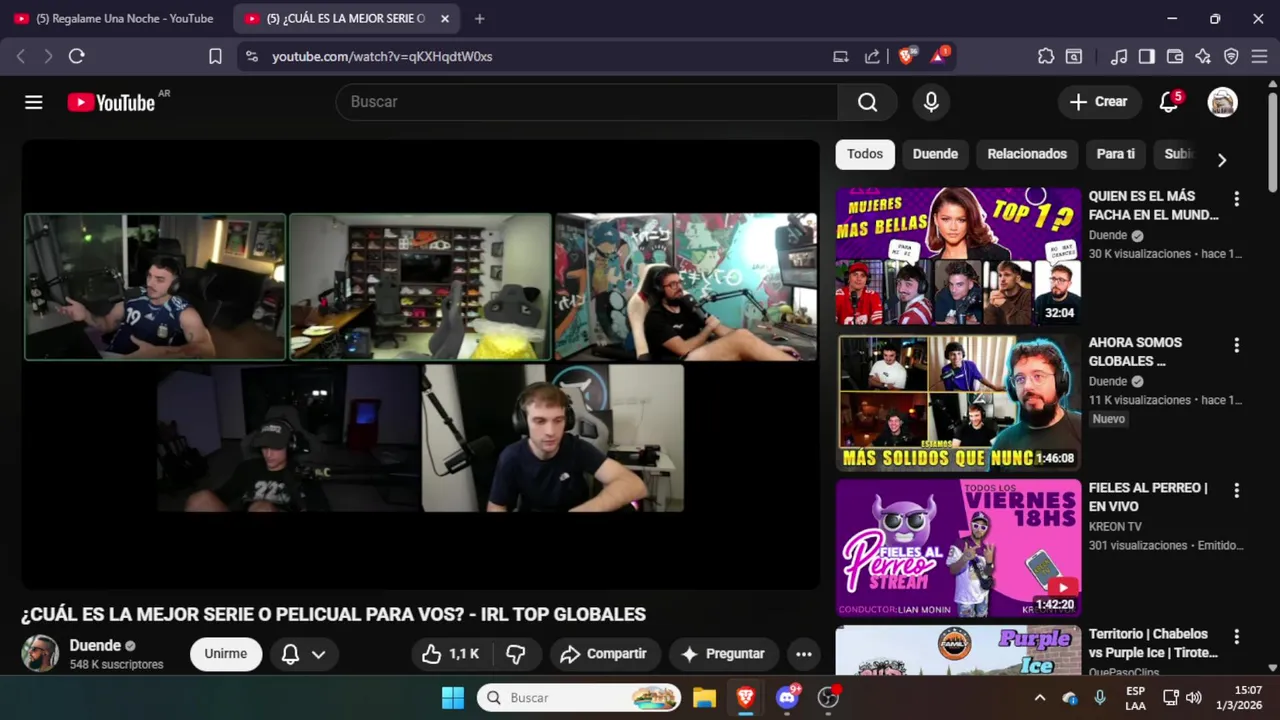Screen dimensions: 1280x720
Task: Open Brave Rewards triangle icon
Action: (x=938, y=57)
